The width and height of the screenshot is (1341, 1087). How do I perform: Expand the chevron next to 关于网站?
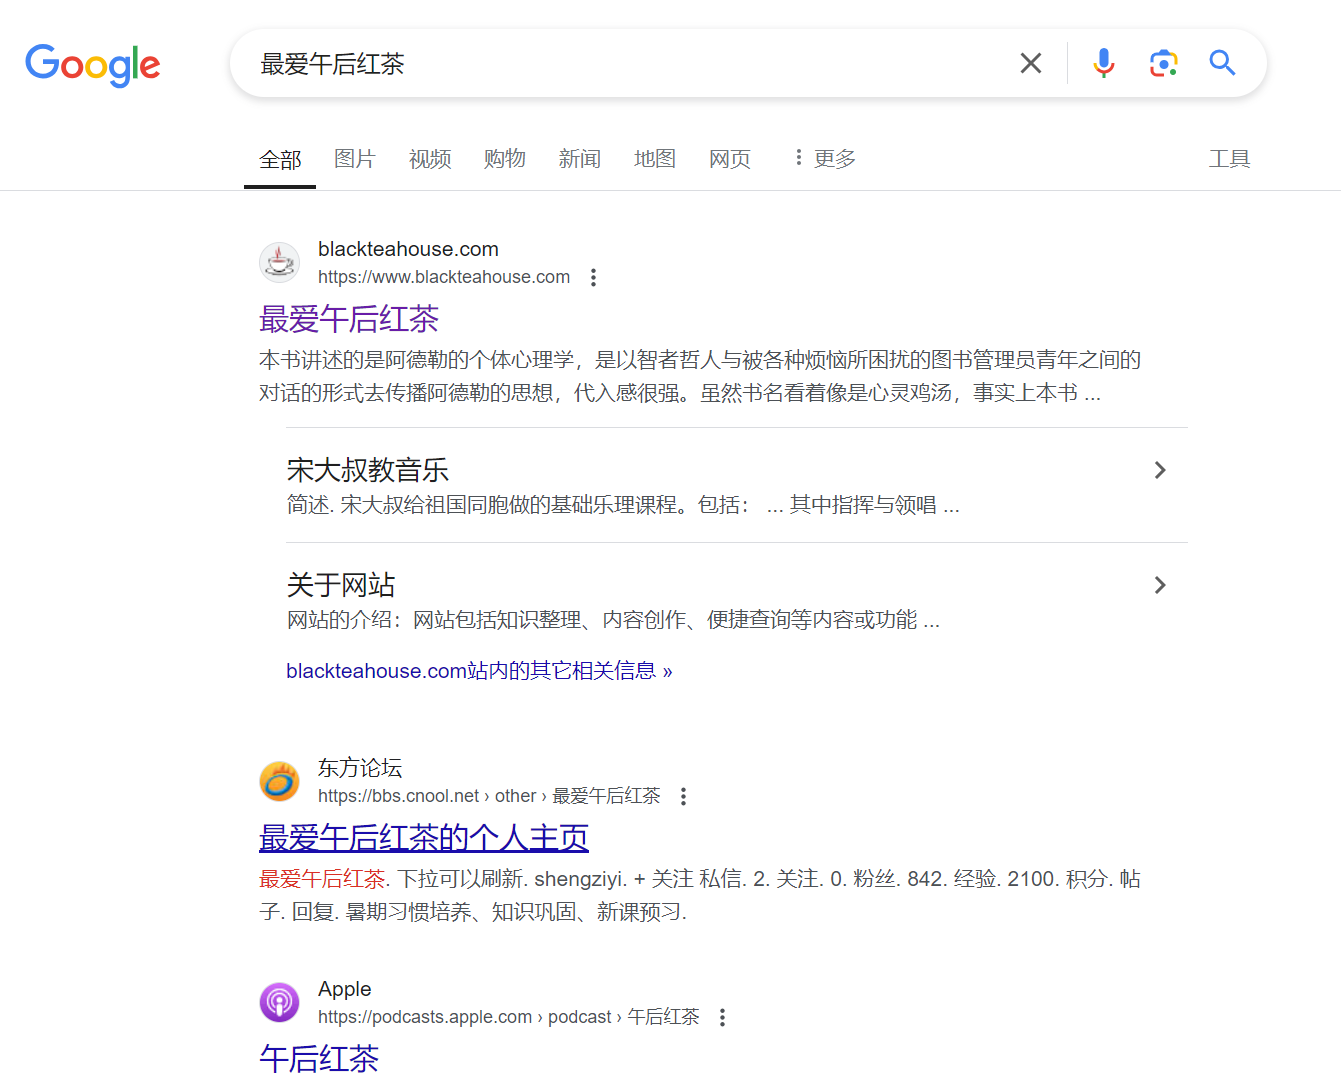pos(1160,585)
